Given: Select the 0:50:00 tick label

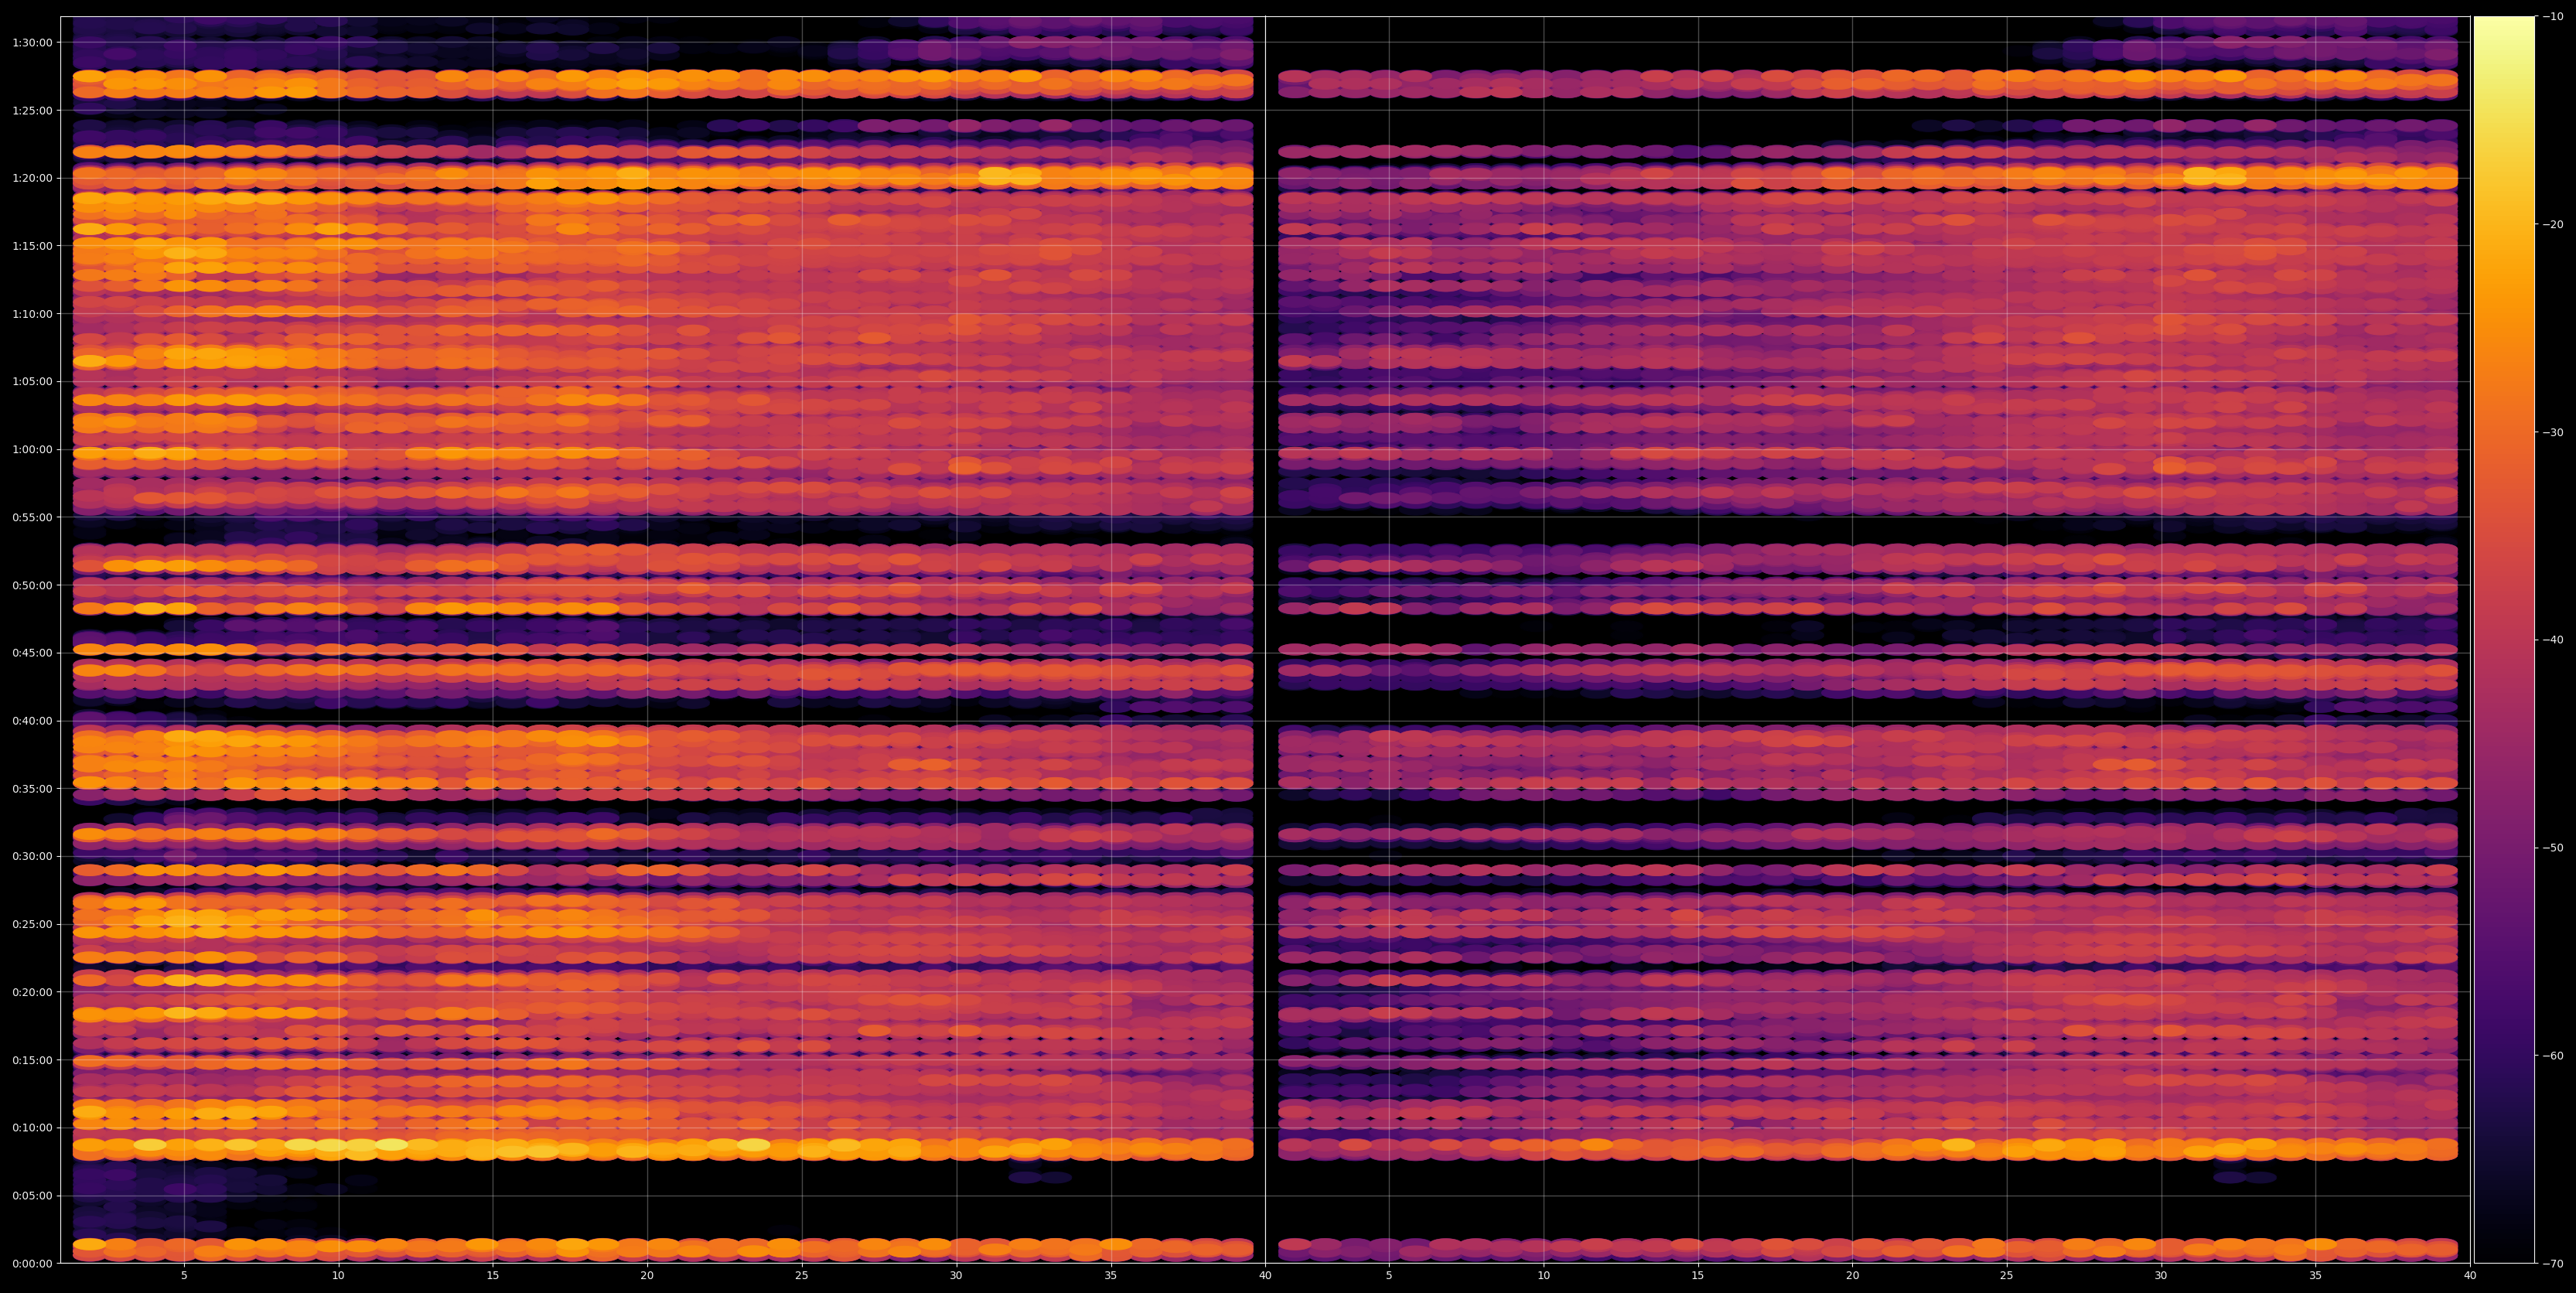Looking at the screenshot, I should (33, 585).
